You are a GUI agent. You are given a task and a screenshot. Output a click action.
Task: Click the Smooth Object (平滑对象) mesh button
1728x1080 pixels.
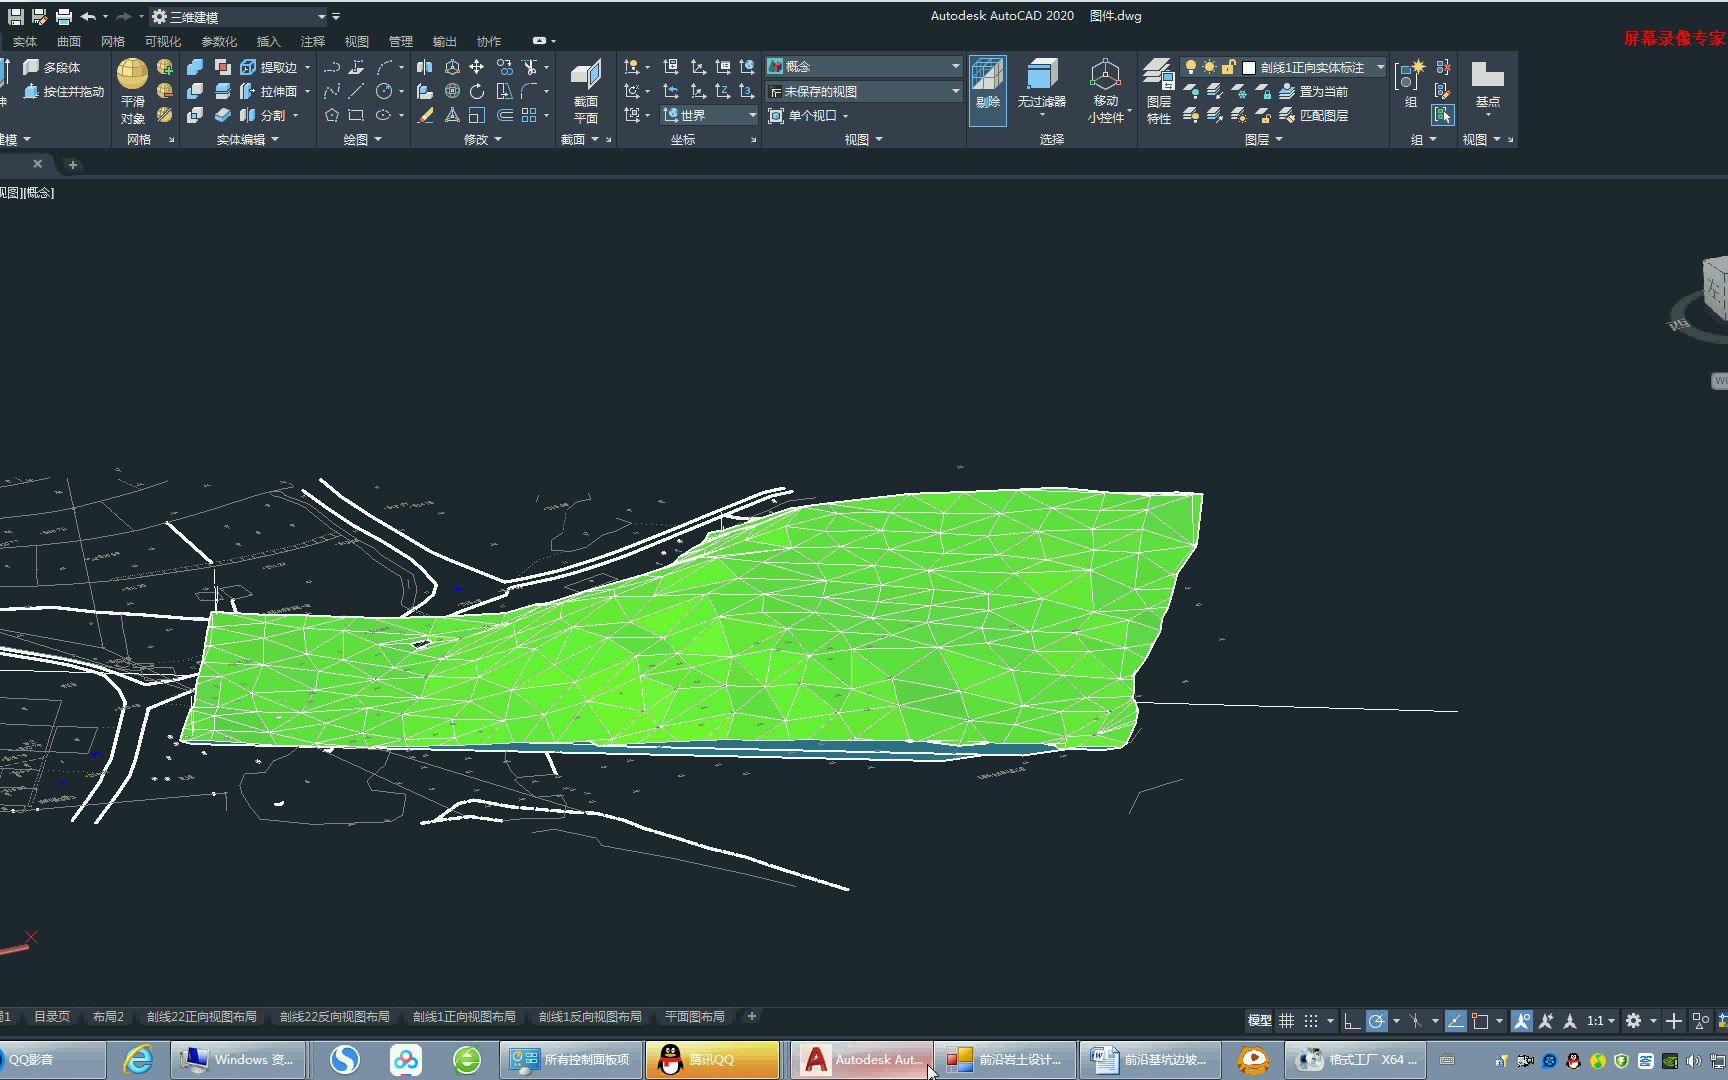(x=132, y=91)
